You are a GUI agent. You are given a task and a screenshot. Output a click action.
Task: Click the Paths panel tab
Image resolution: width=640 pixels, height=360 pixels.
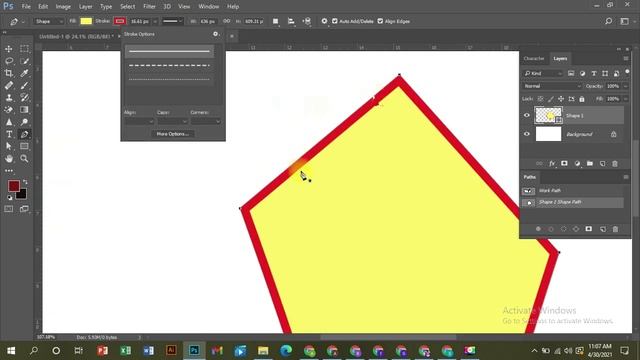click(530, 177)
